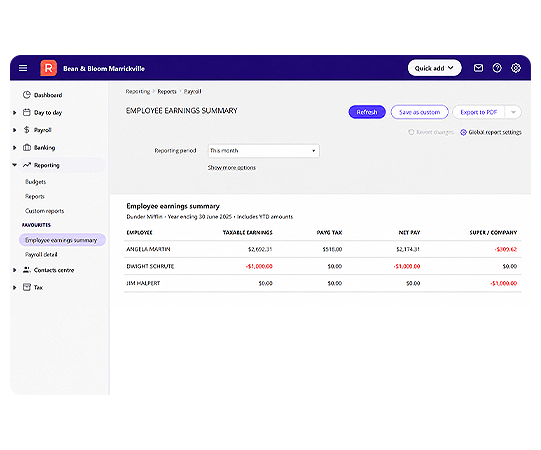The width and height of the screenshot is (541, 450).
Task: Go to Dashboard
Action: pyautogui.click(x=48, y=95)
